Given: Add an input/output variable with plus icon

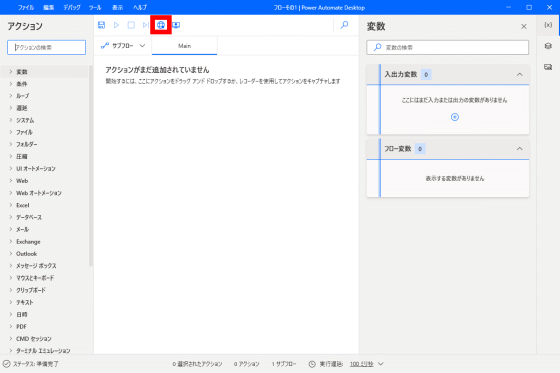Looking at the screenshot, I should 455,117.
